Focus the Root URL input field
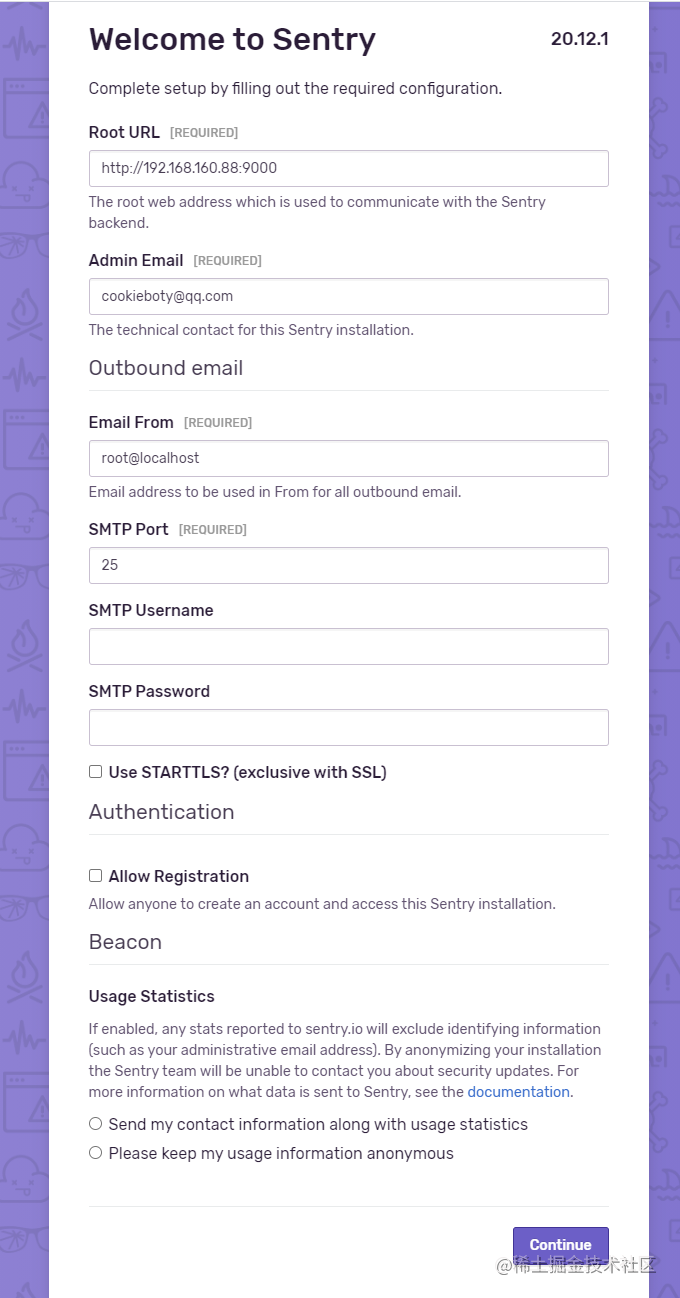This screenshot has height=1298, width=680. pos(348,168)
